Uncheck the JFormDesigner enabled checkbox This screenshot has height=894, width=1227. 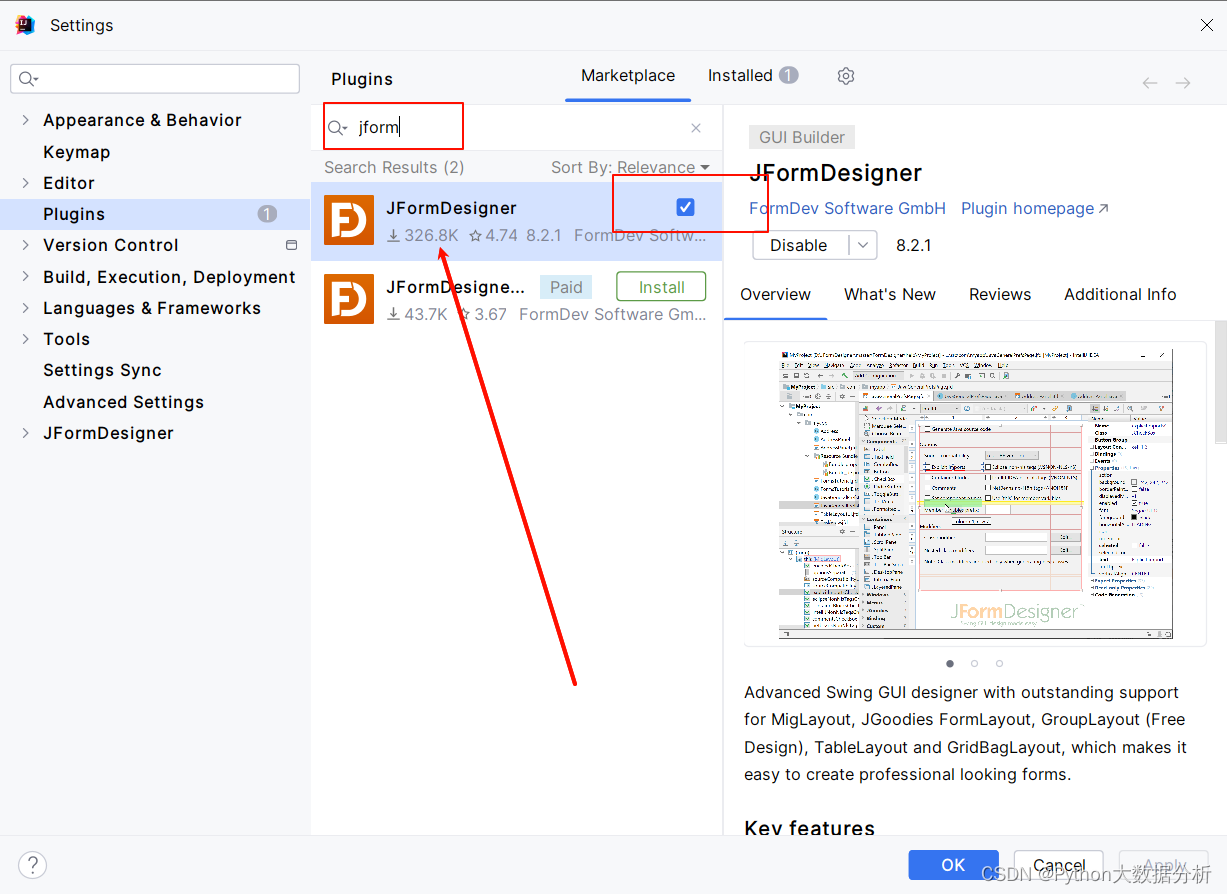(x=685, y=207)
